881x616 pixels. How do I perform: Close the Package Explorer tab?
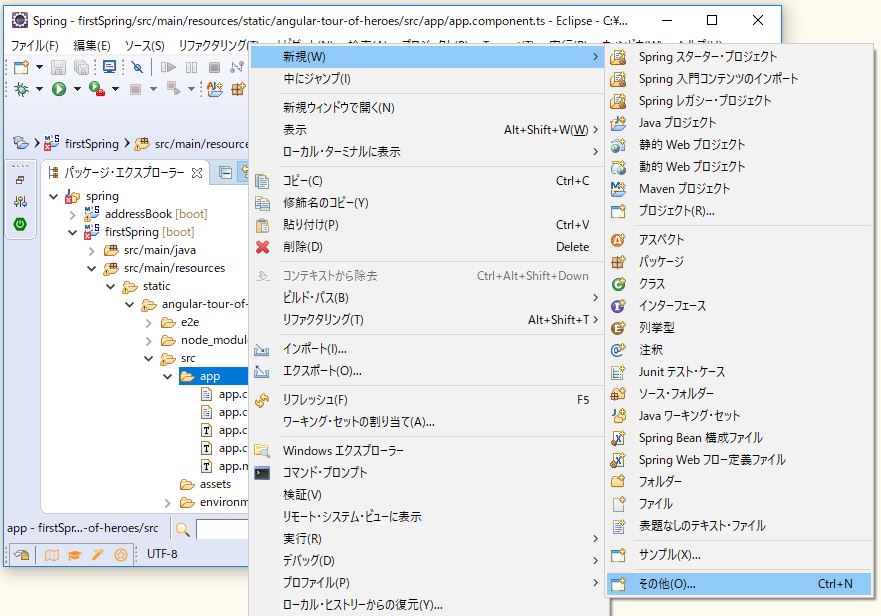click(x=197, y=173)
